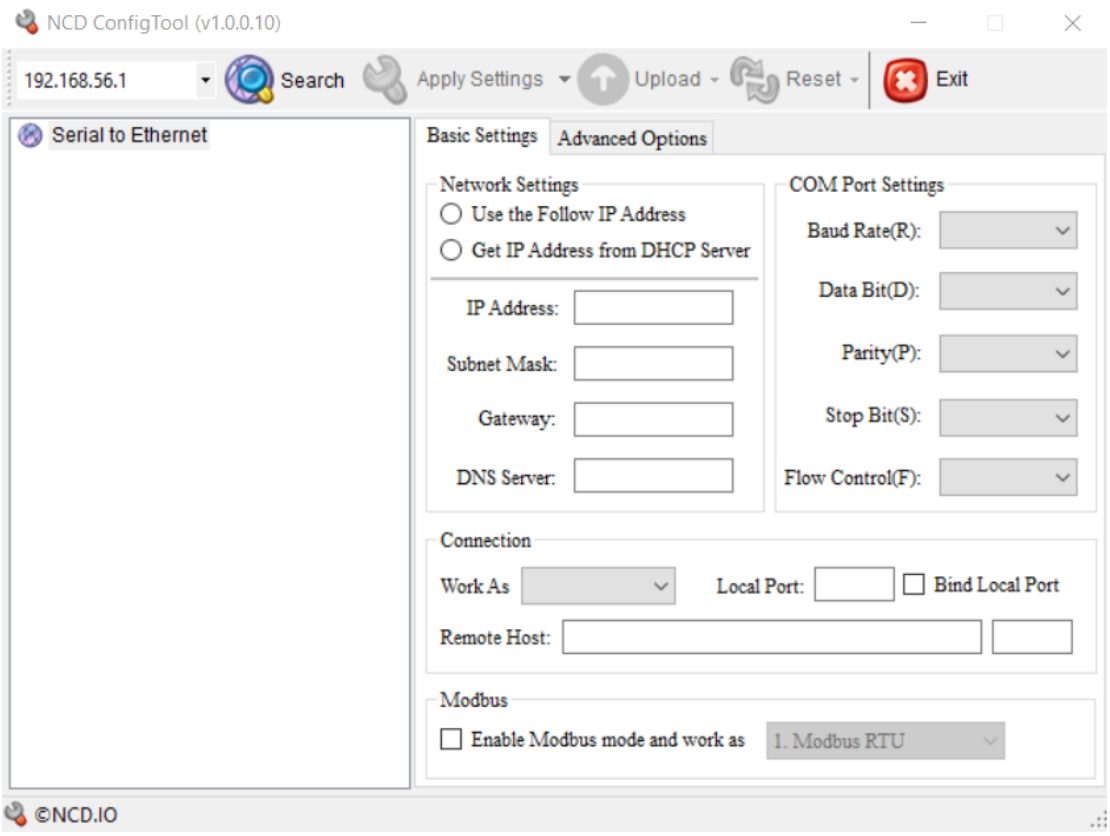Select Use the Follow IP Address option

click(x=452, y=214)
